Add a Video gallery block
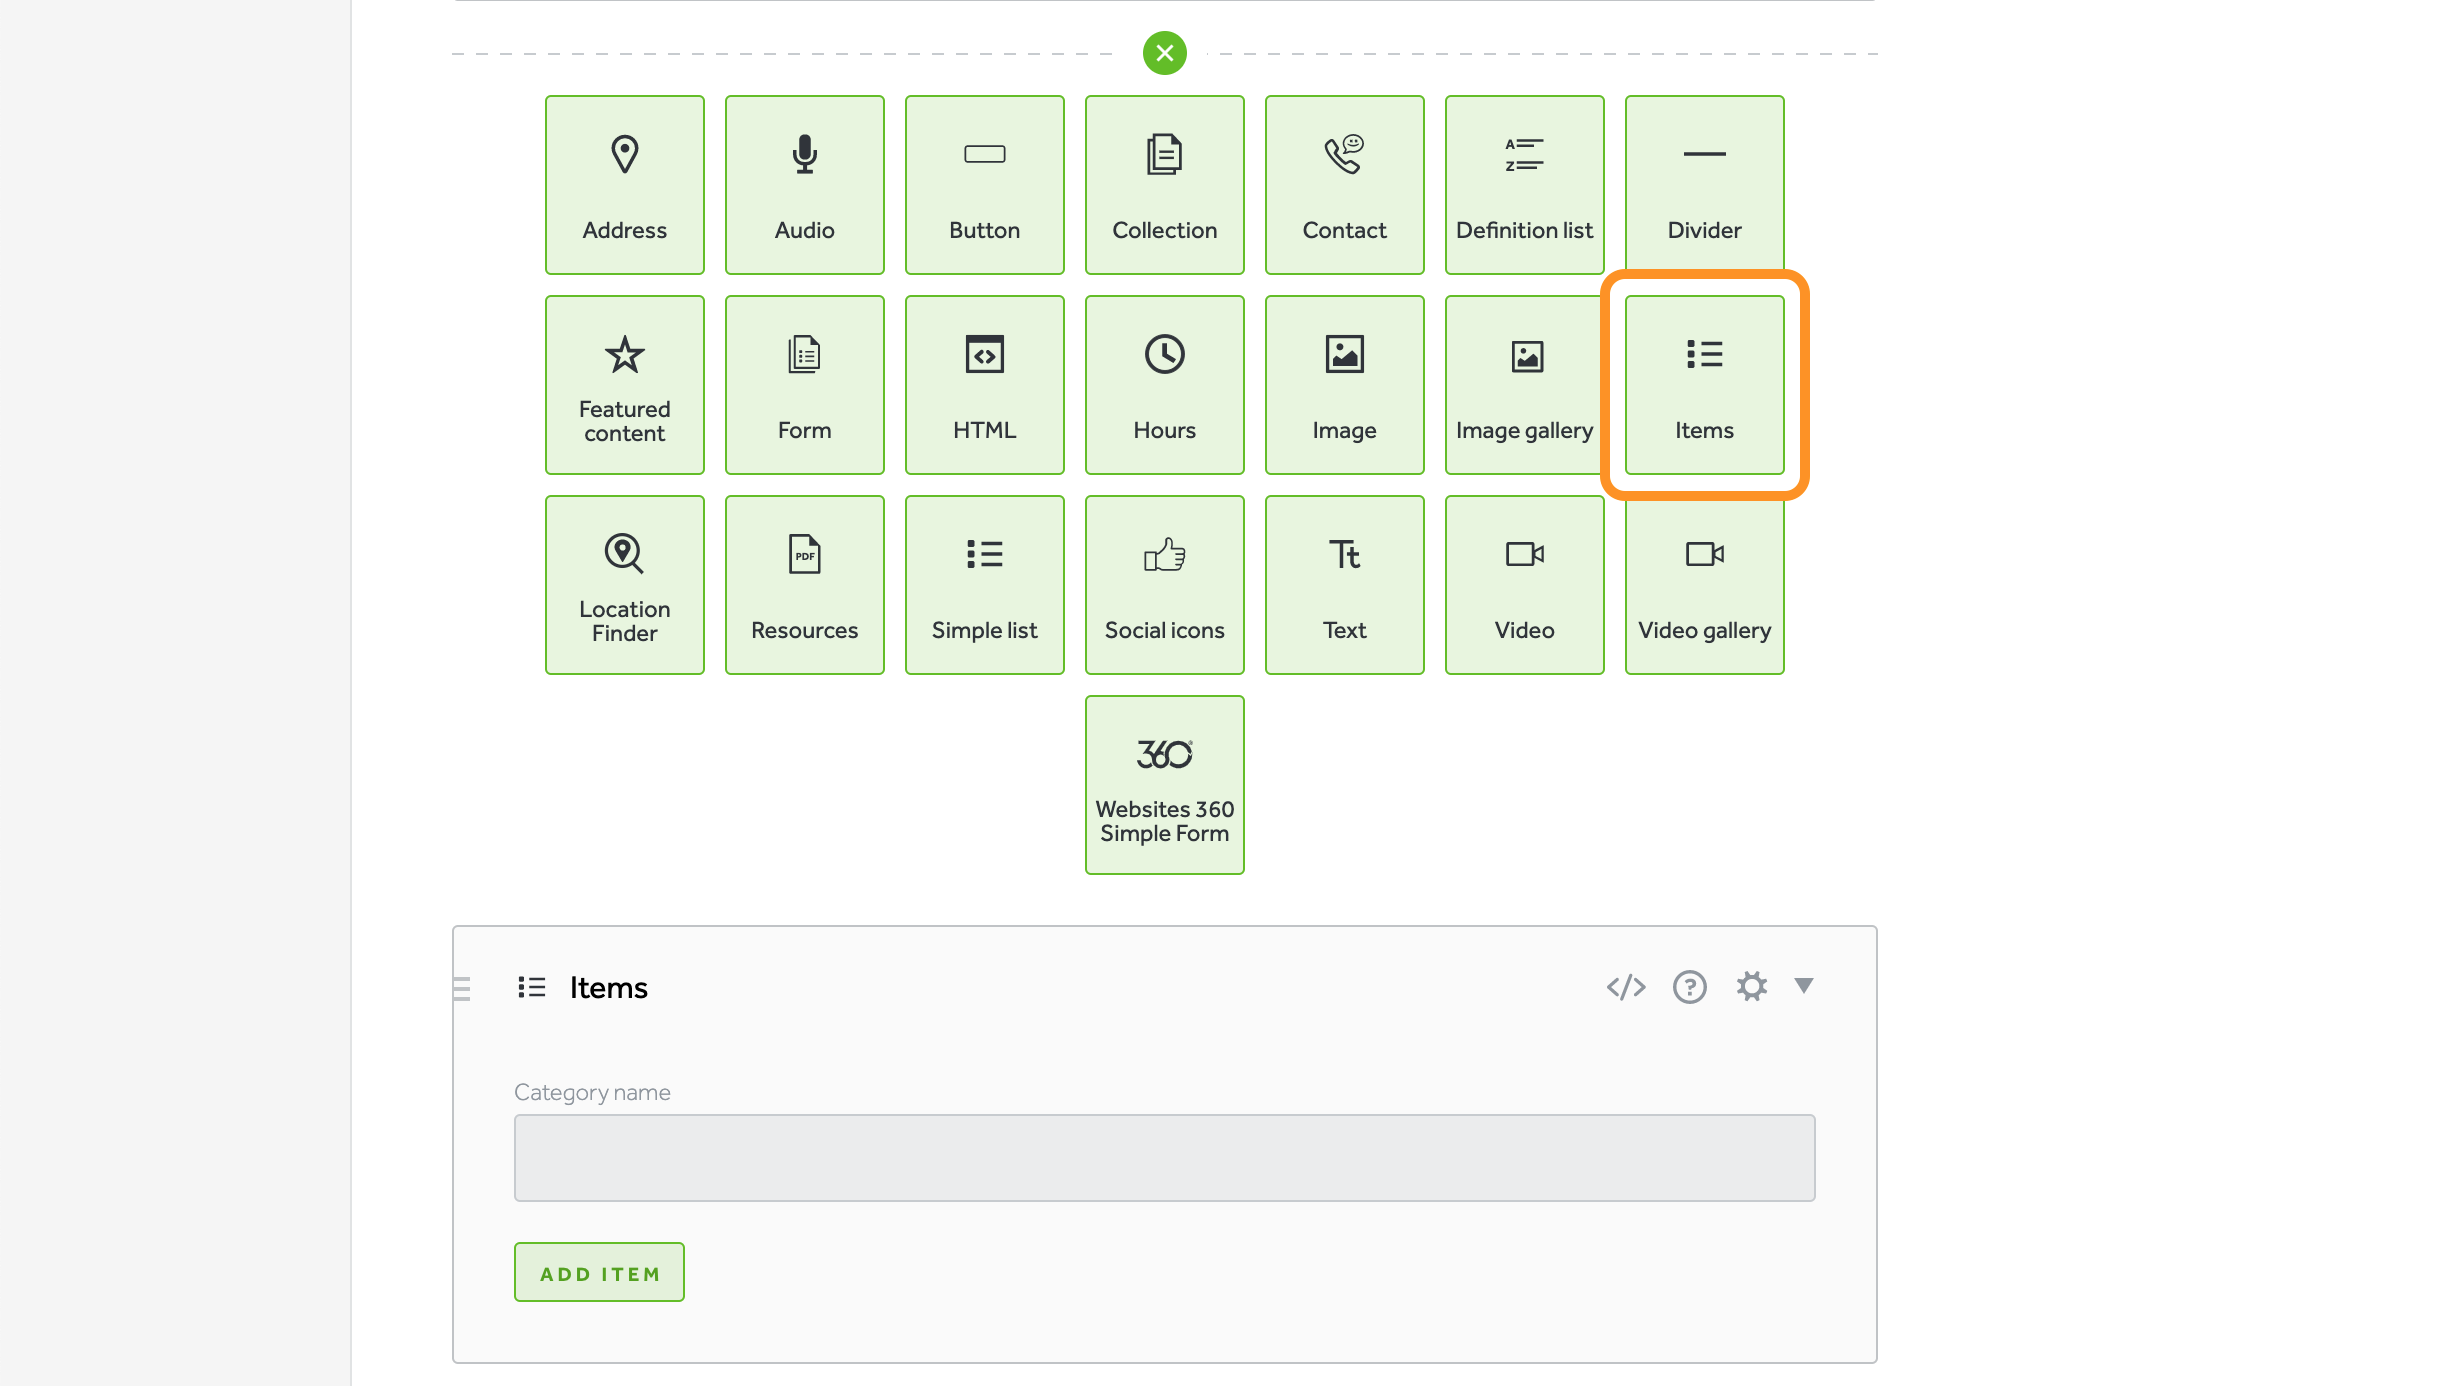Screen dimensions: 2456x1386 click(1704, 585)
